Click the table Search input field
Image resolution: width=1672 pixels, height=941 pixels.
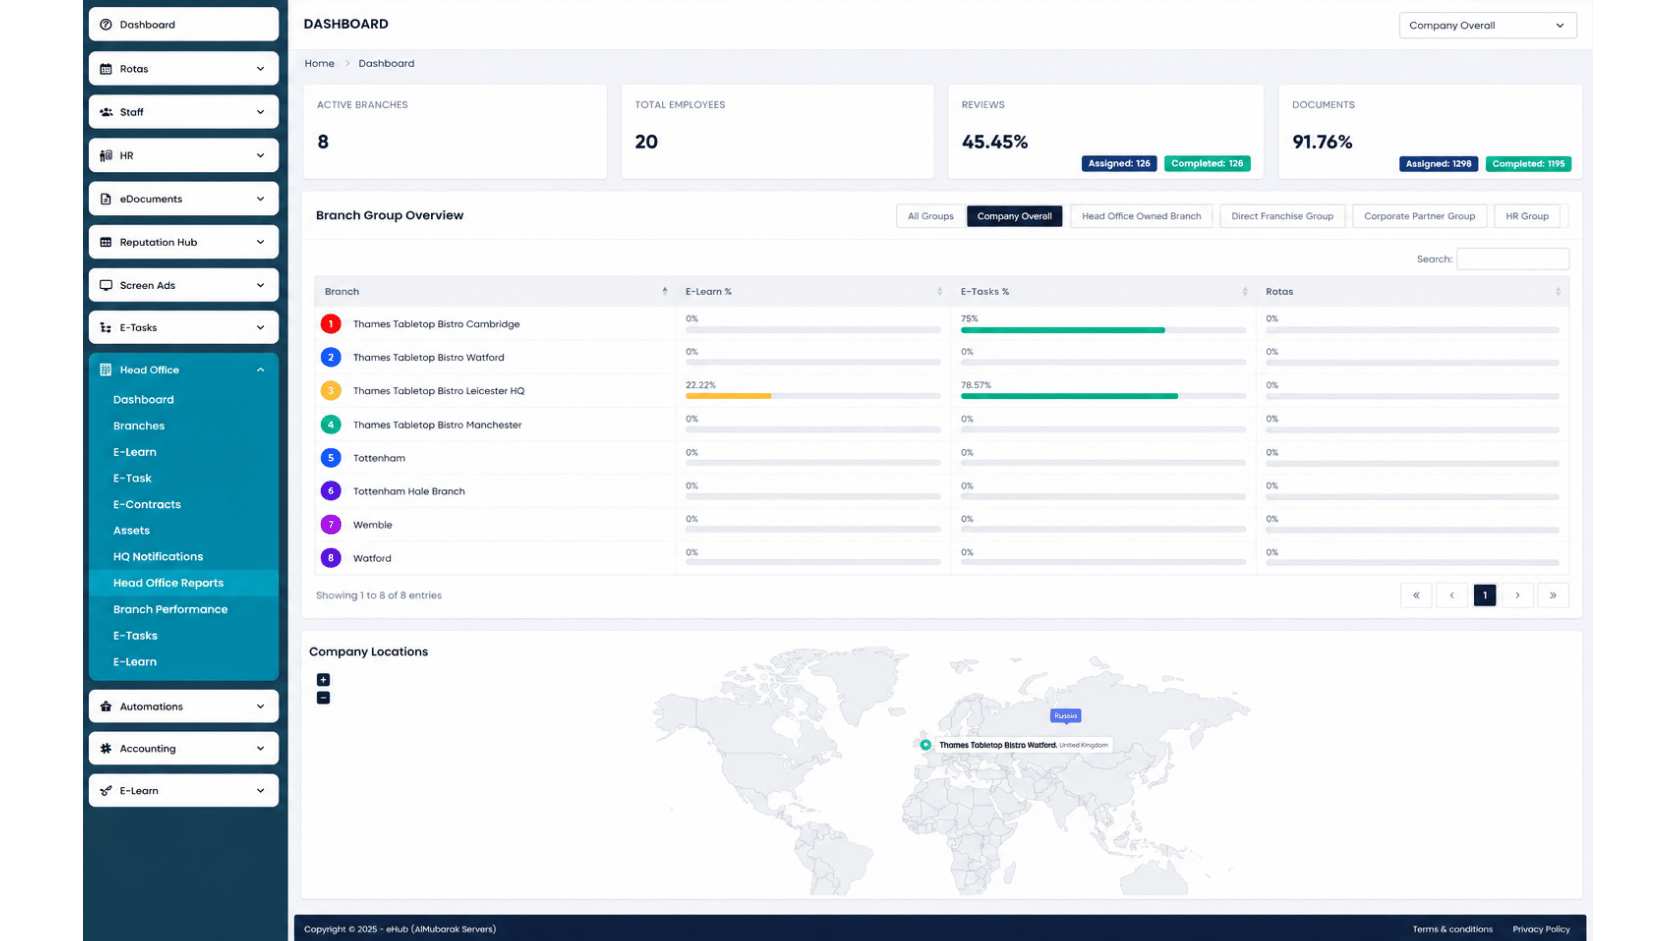1512,259
